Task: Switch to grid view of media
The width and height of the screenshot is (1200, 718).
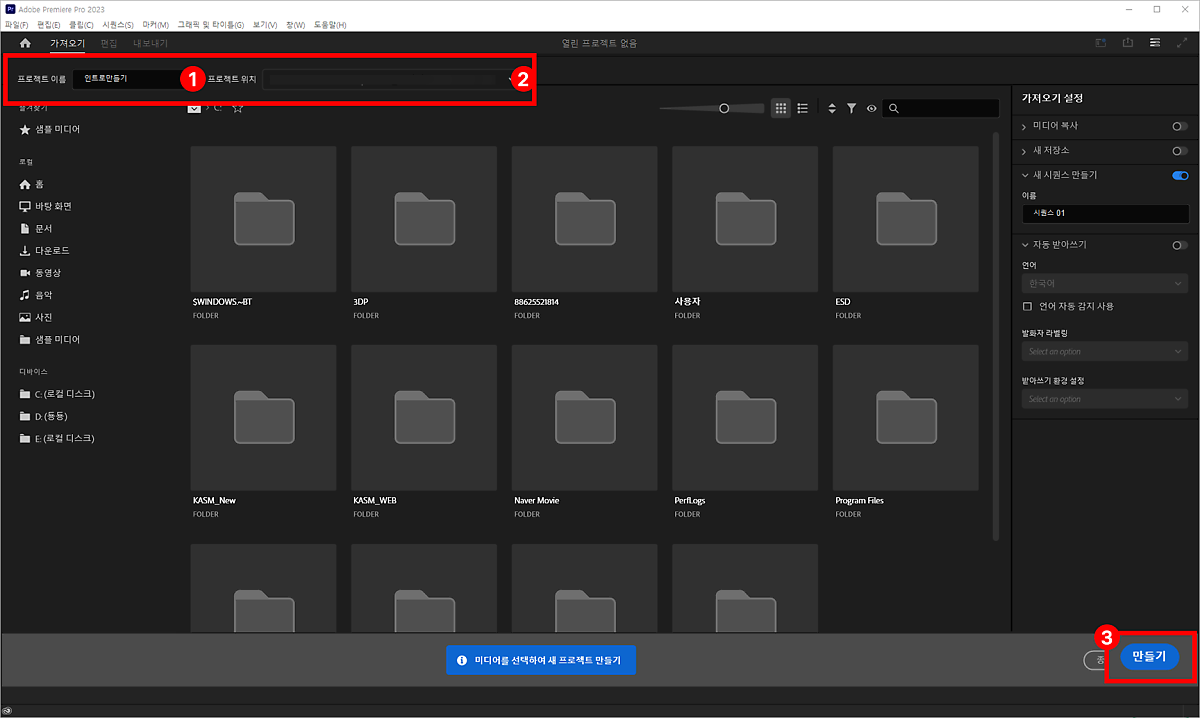Action: coord(781,108)
